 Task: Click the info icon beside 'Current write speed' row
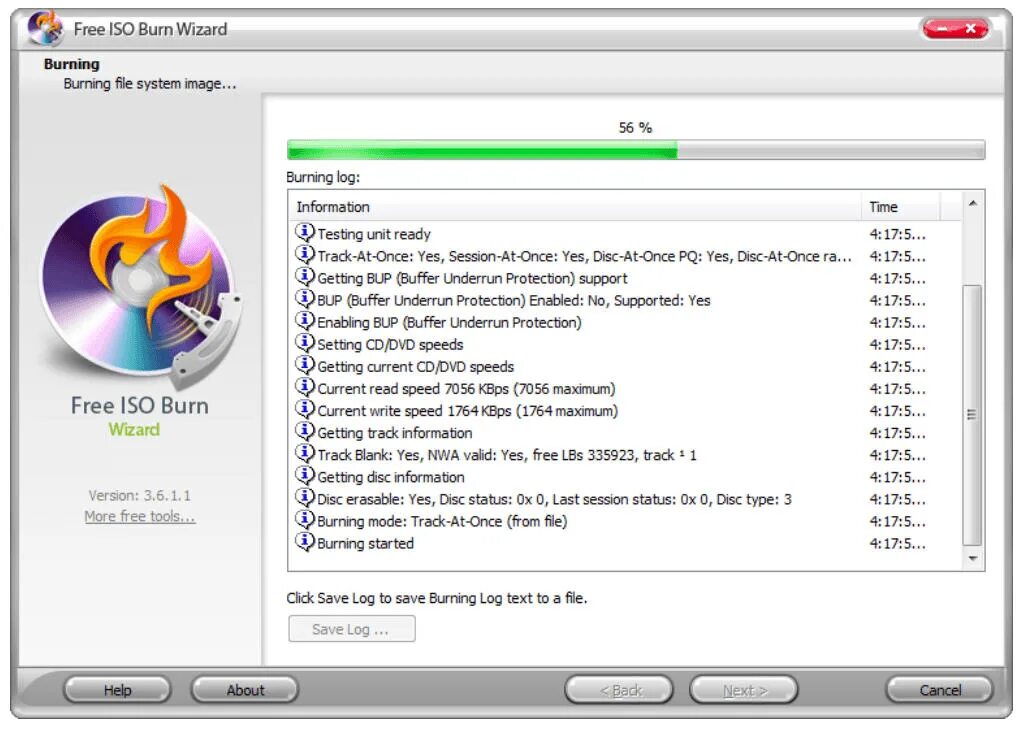tap(304, 409)
